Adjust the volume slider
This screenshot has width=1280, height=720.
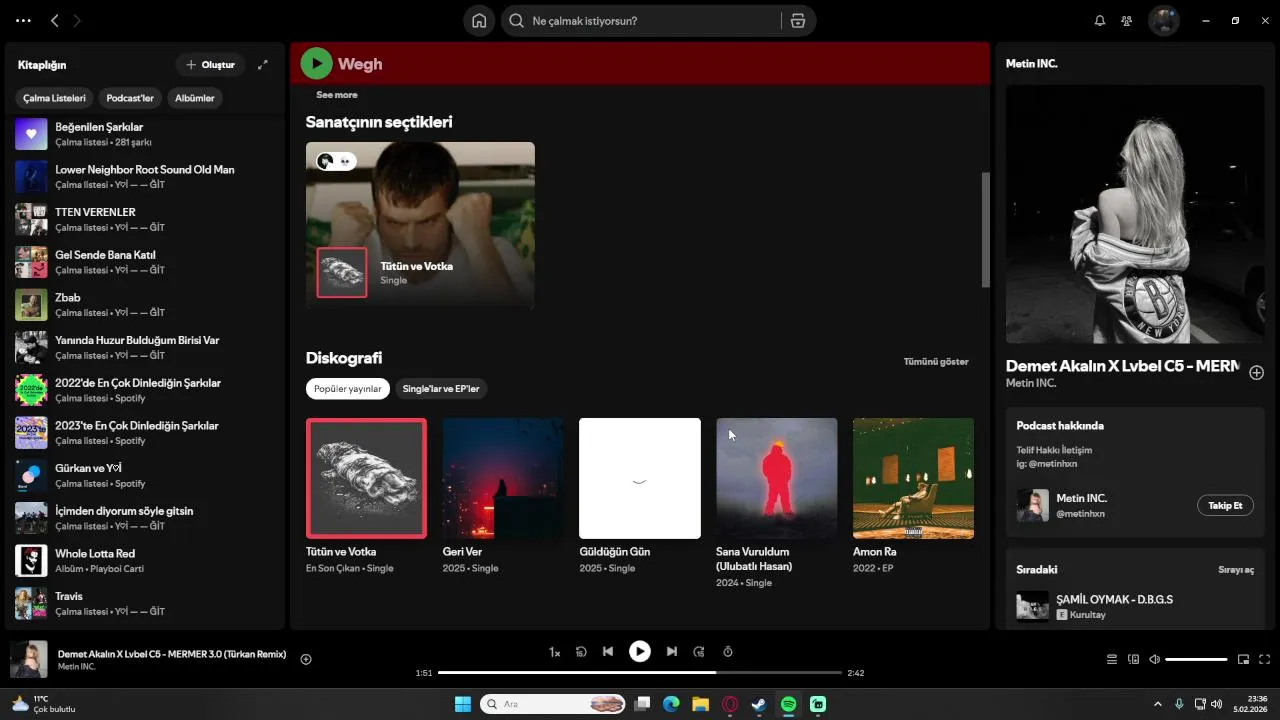(1196, 659)
